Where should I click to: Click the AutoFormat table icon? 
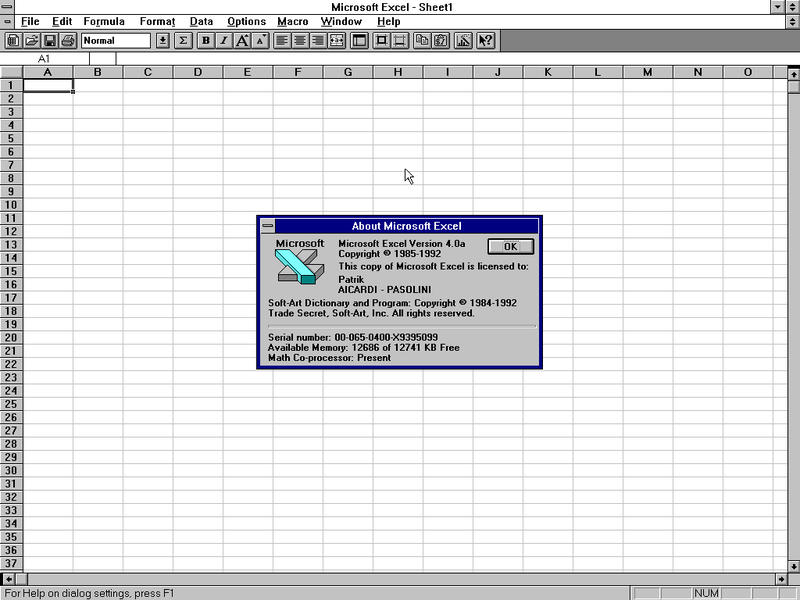point(359,41)
